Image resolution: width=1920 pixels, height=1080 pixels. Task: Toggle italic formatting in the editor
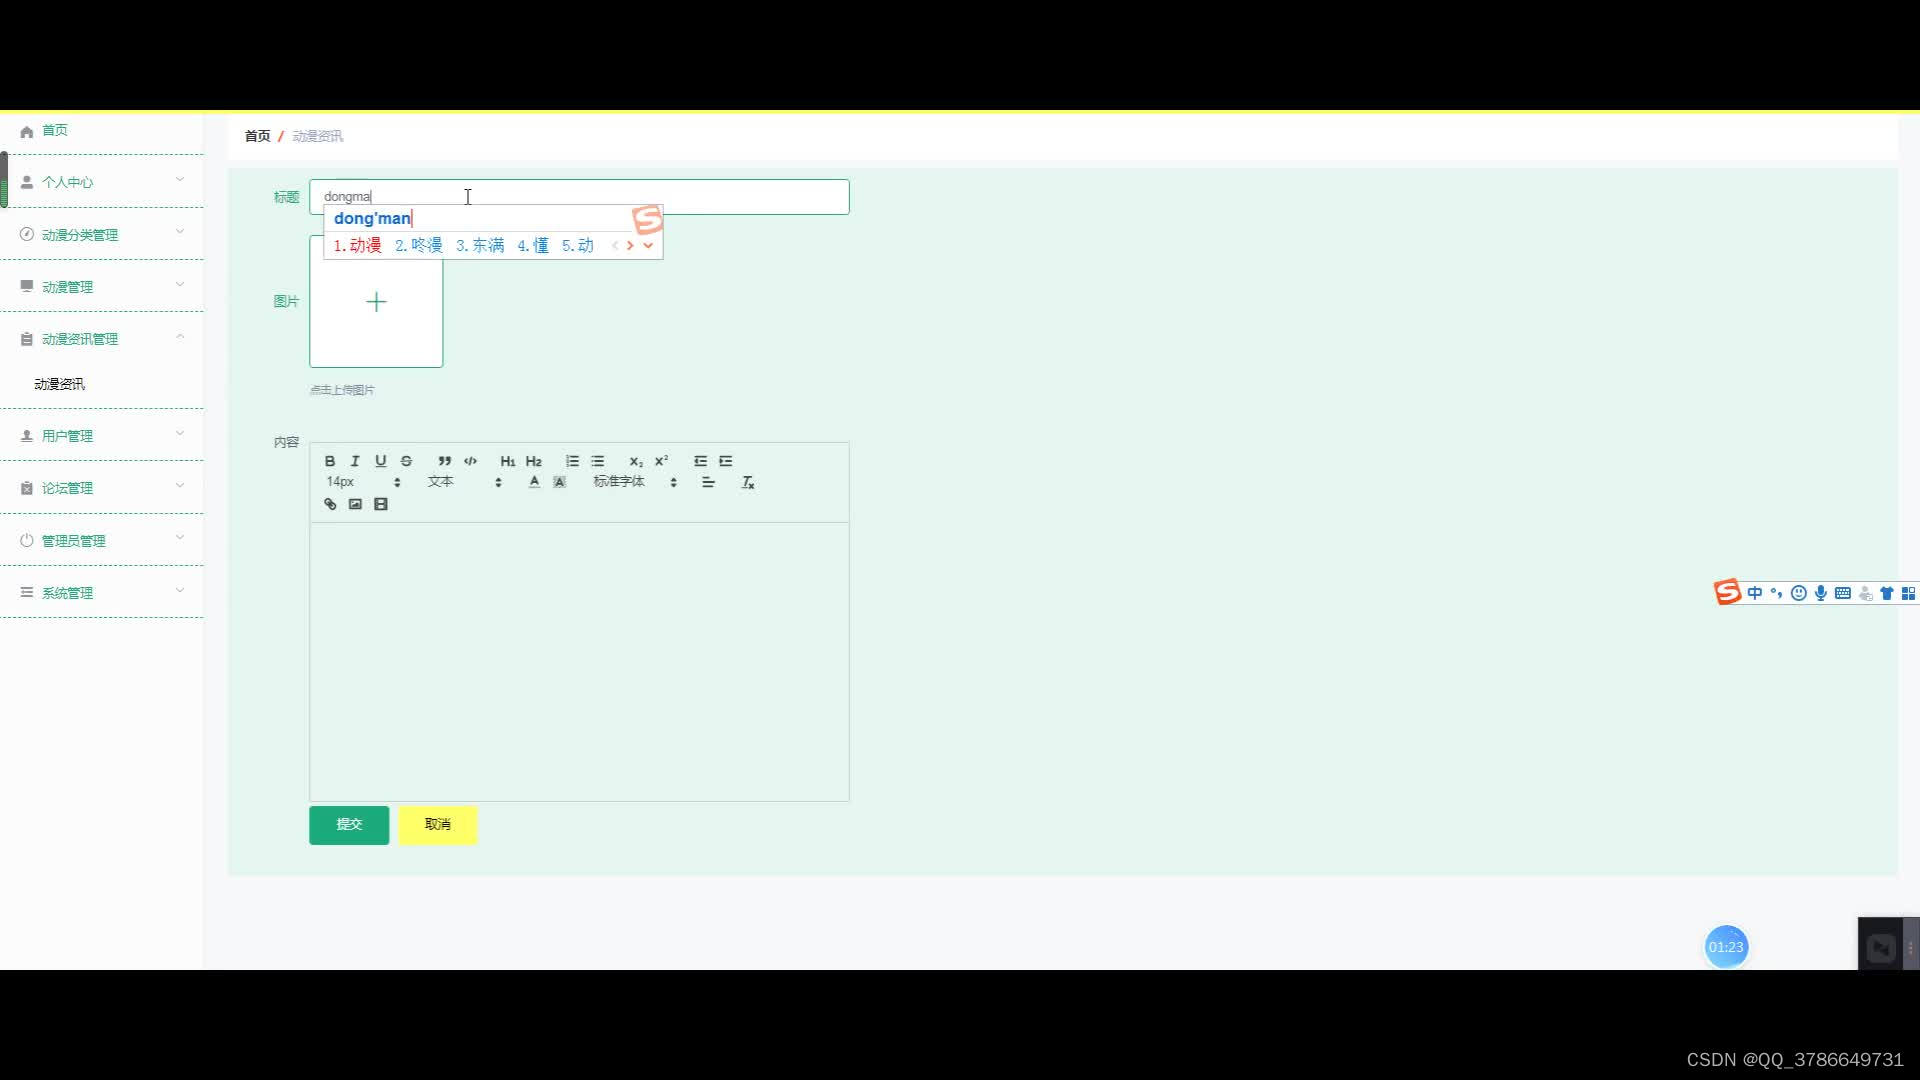pos(355,461)
